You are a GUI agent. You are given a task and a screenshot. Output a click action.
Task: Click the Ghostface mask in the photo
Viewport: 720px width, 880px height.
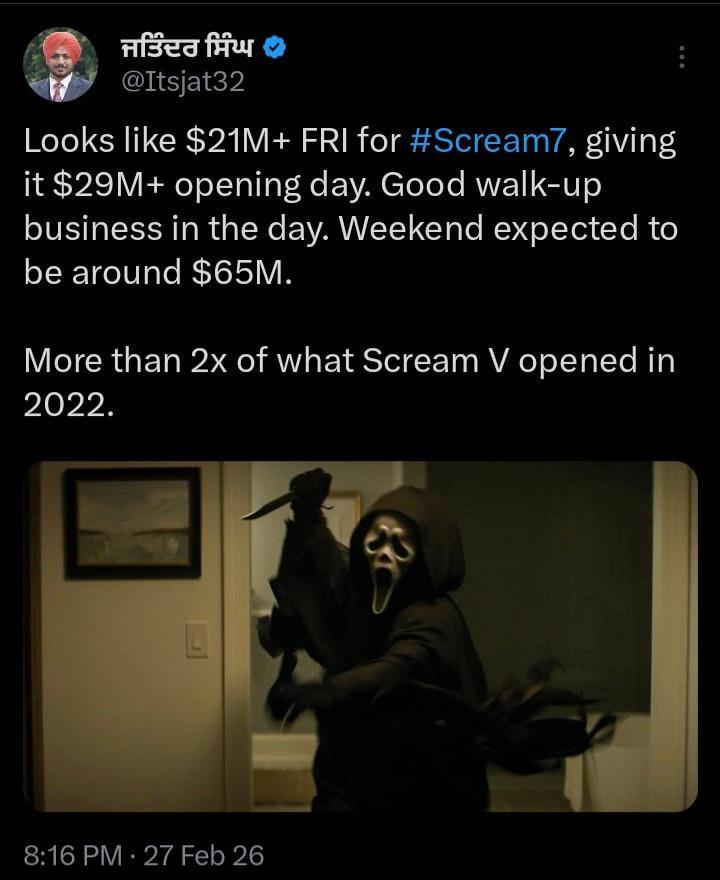(388, 565)
